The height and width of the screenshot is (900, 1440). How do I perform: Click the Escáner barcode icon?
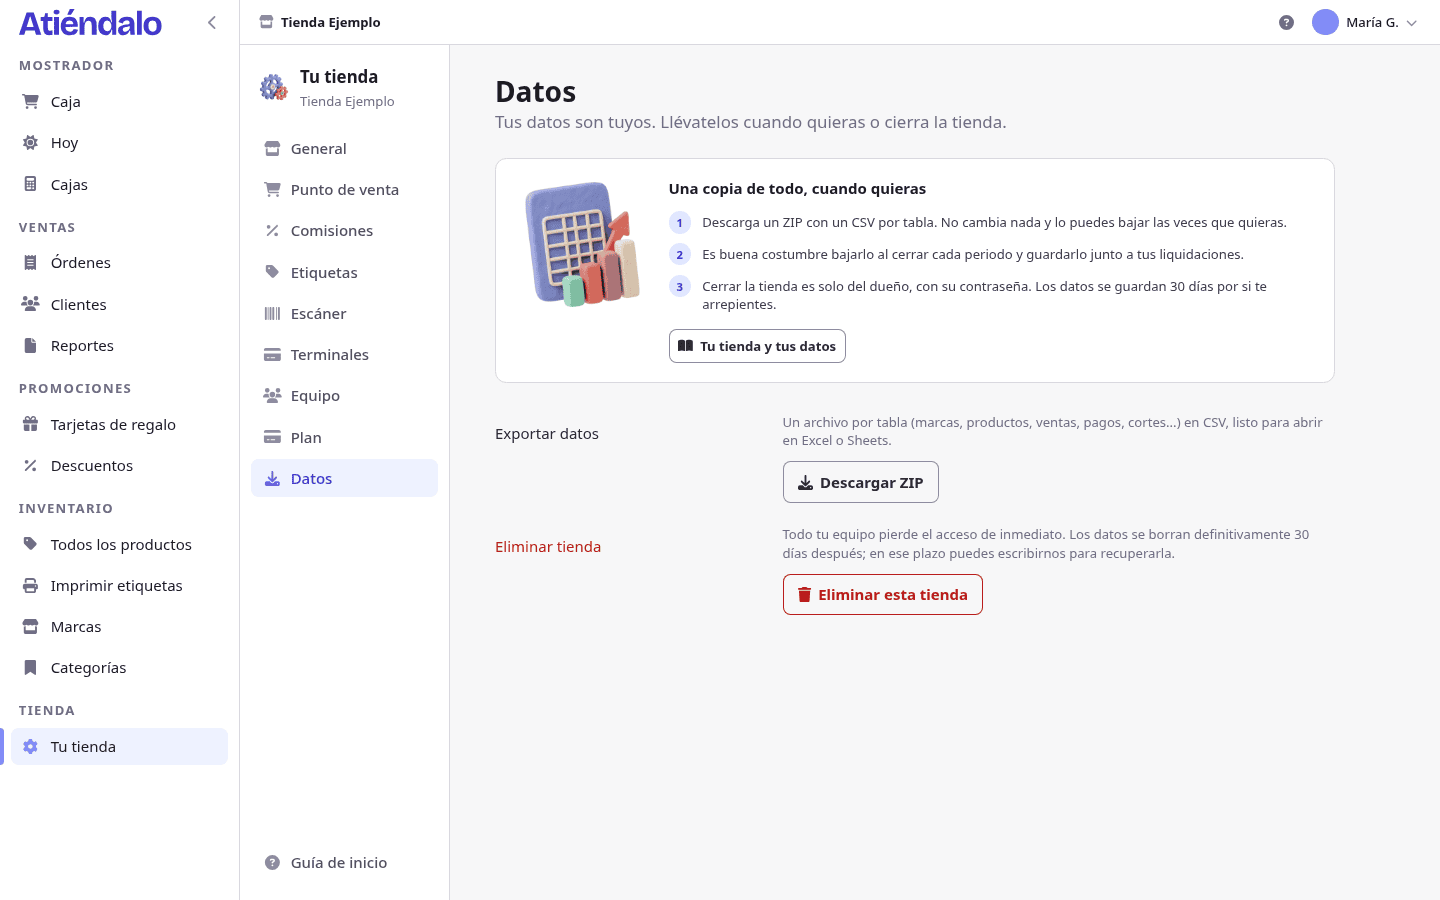[272, 313]
